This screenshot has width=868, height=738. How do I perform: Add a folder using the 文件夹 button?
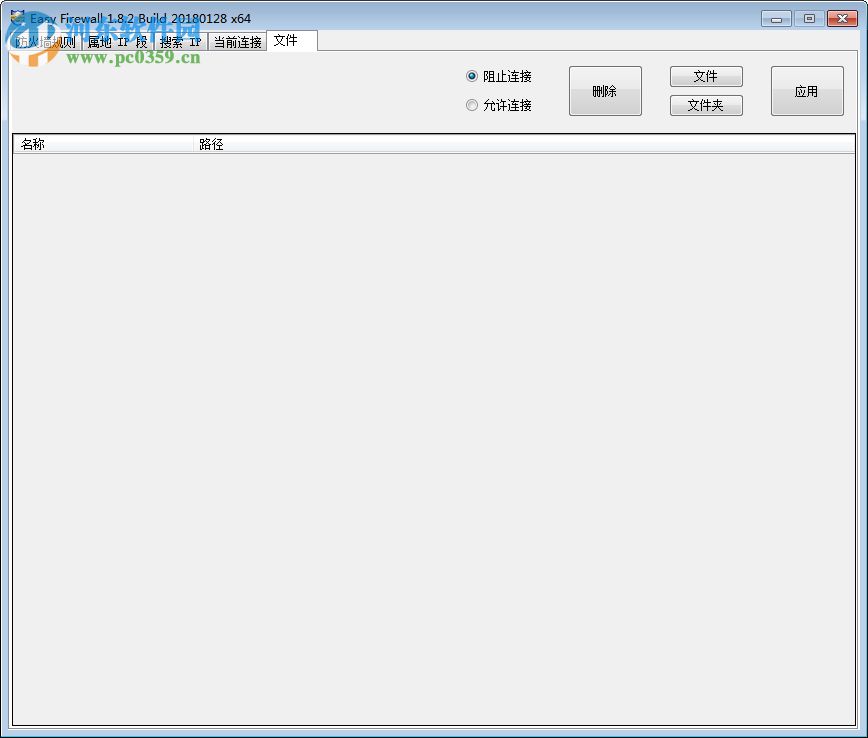click(706, 105)
